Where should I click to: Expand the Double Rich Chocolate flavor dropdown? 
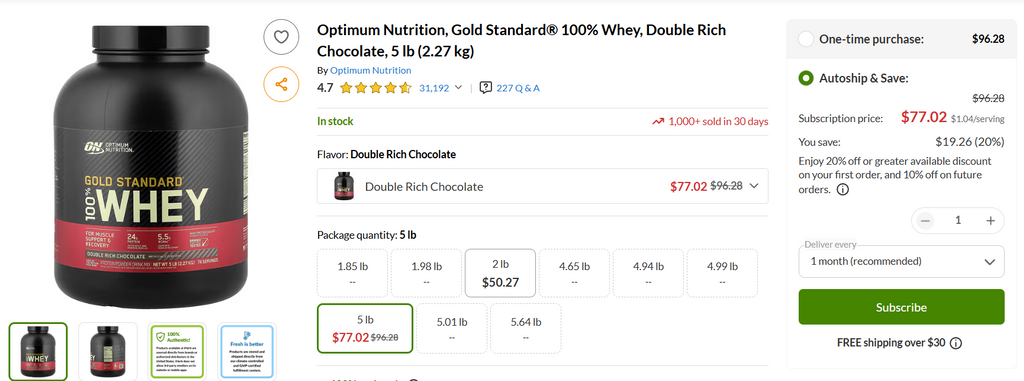point(542,186)
